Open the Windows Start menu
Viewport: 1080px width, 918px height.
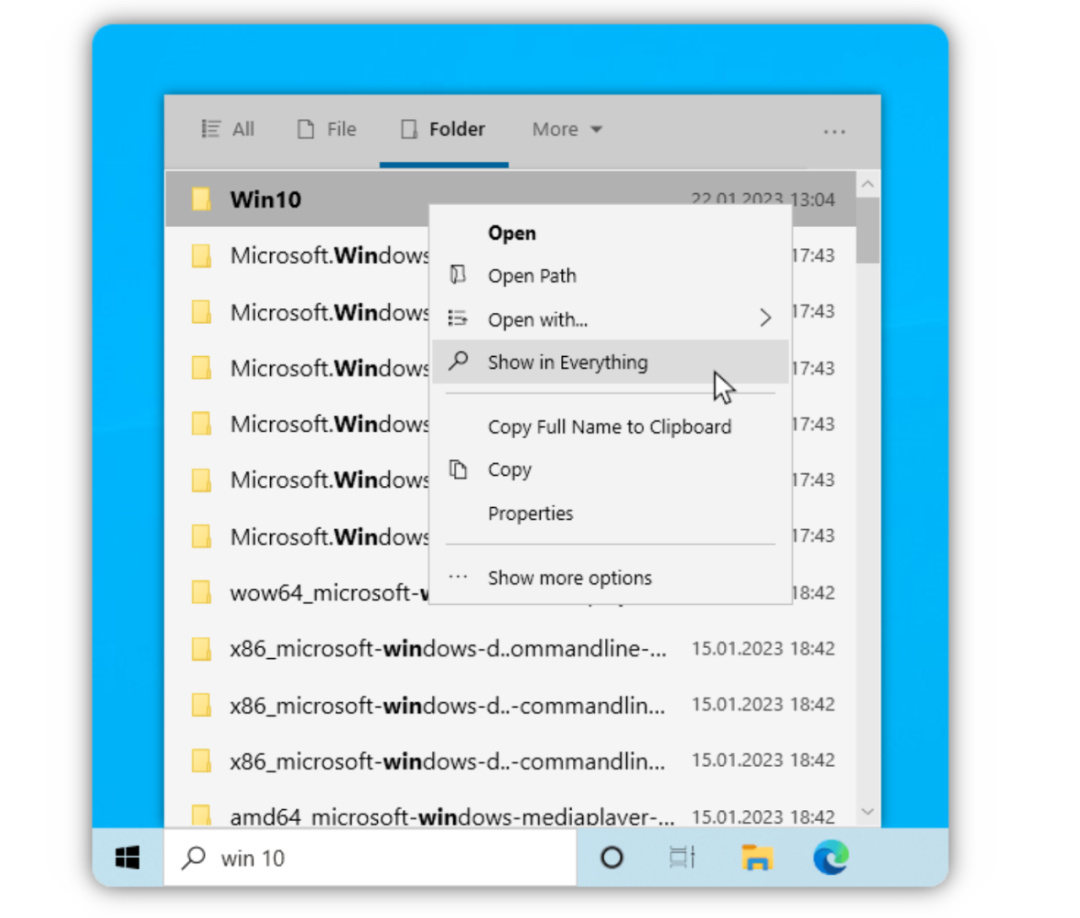127,858
